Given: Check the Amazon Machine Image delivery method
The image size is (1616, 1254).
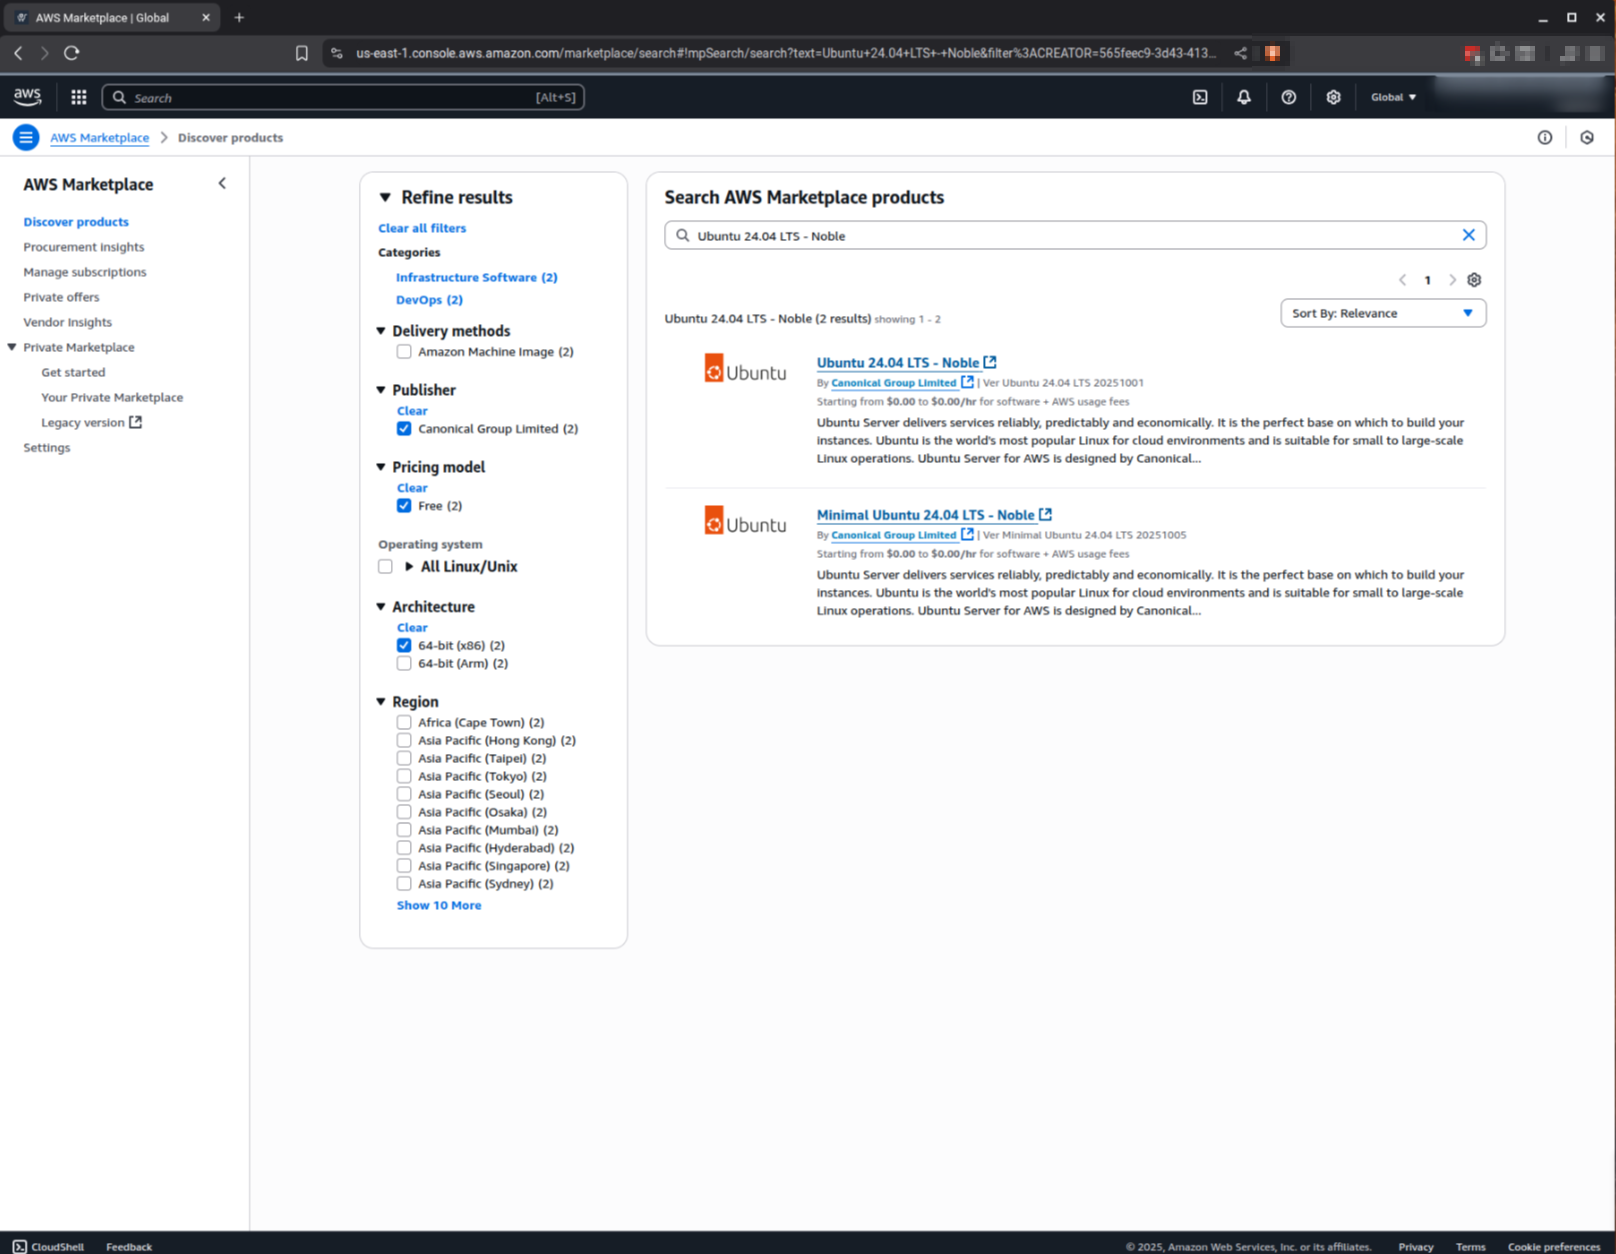Looking at the screenshot, I should pos(404,352).
